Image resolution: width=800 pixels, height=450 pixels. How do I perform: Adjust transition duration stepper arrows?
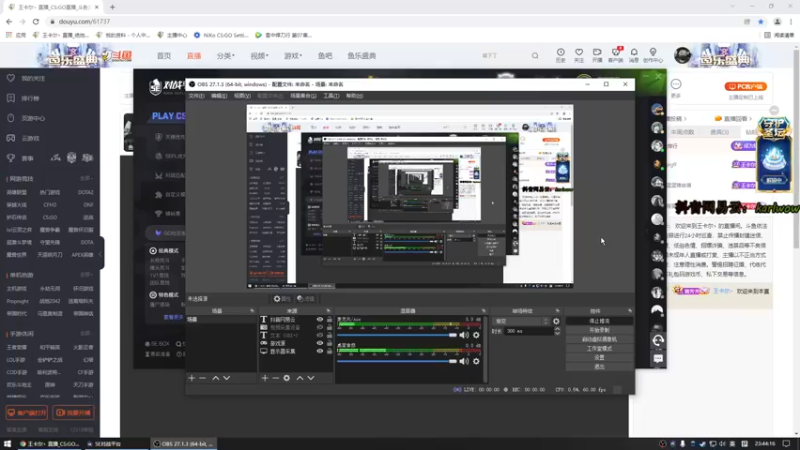[x=557, y=331]
